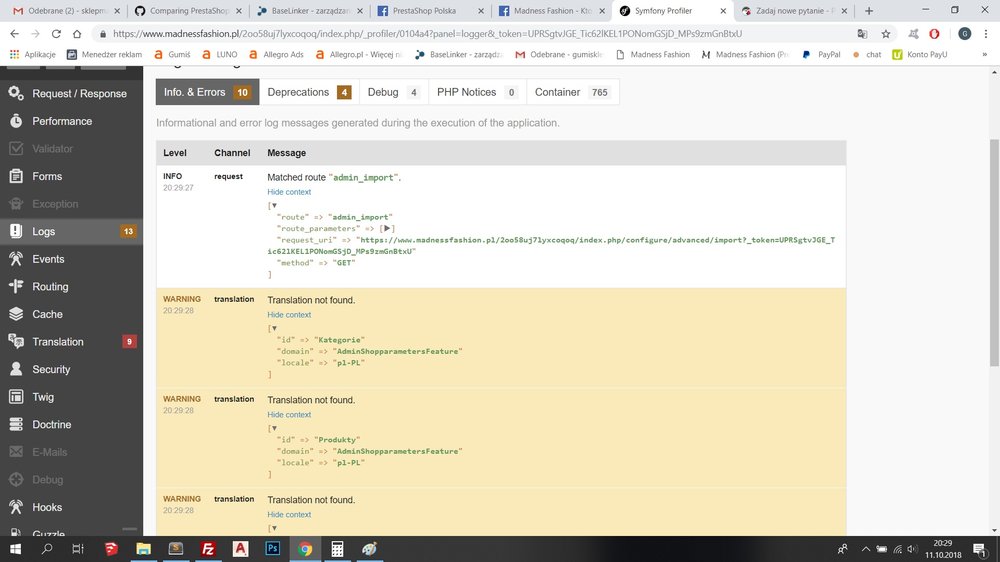Viewport: 1000px width, 562px height.
Task: Open the Forms panel
Action: click(71, 176)
